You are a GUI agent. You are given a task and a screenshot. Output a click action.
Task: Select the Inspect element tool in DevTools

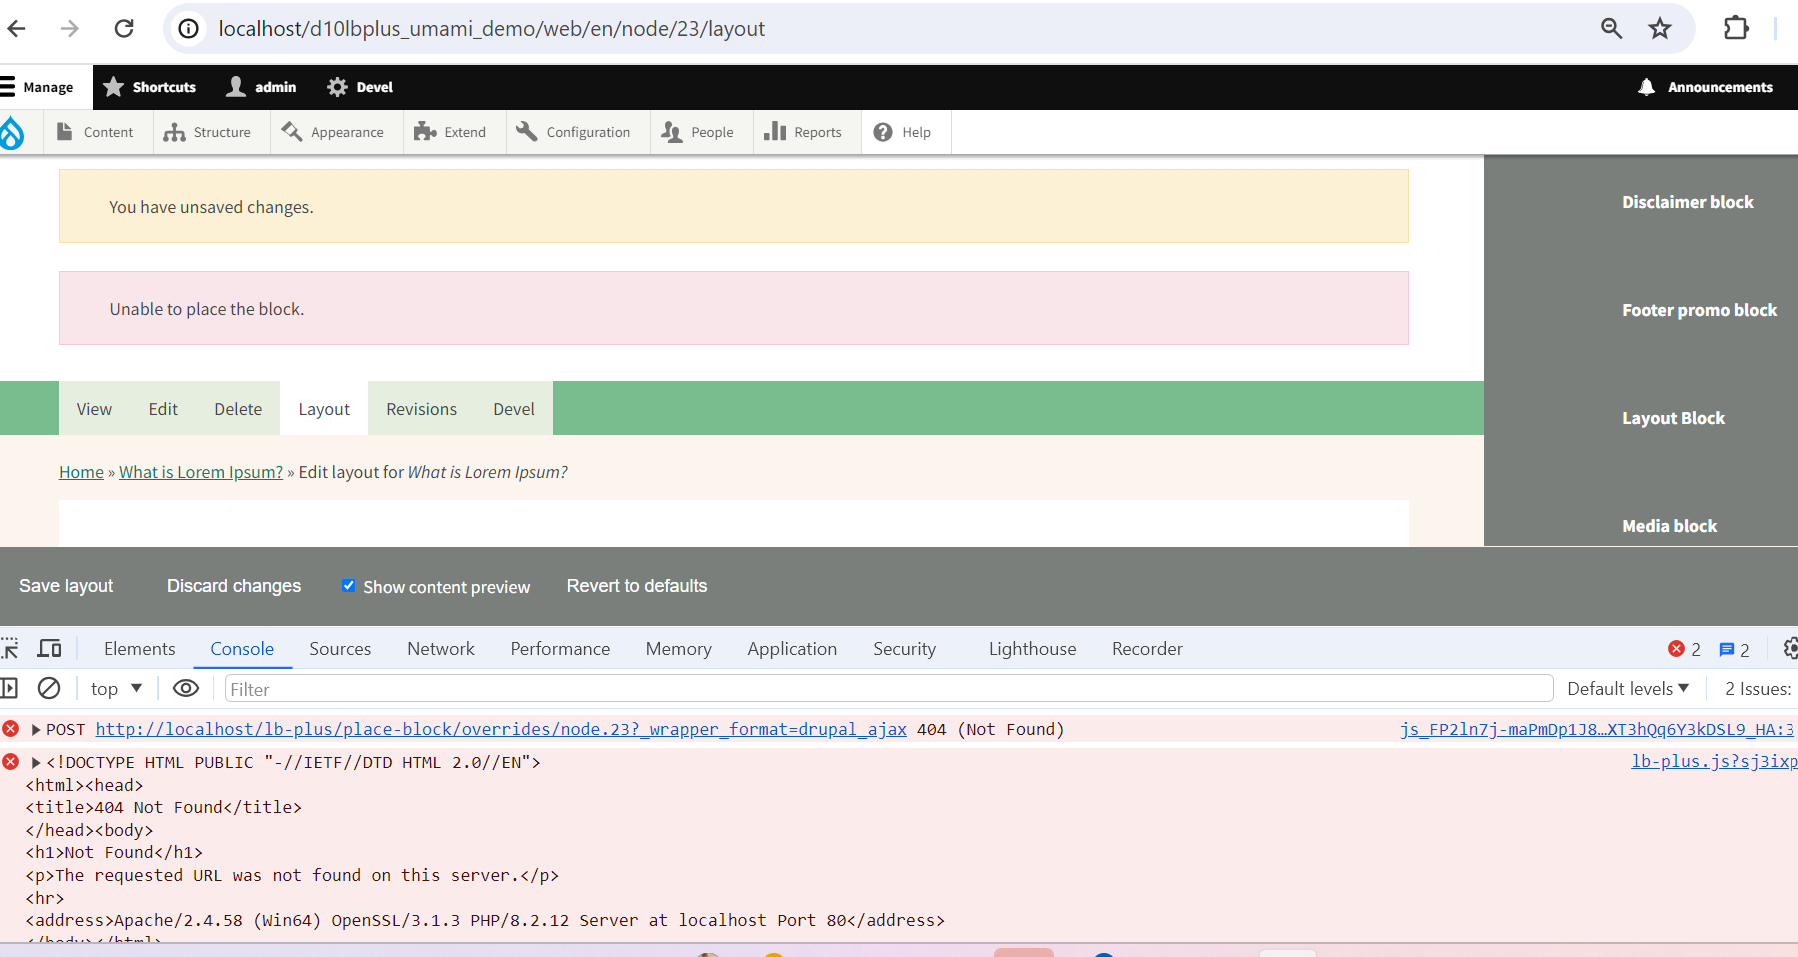(x=10, y=648)
